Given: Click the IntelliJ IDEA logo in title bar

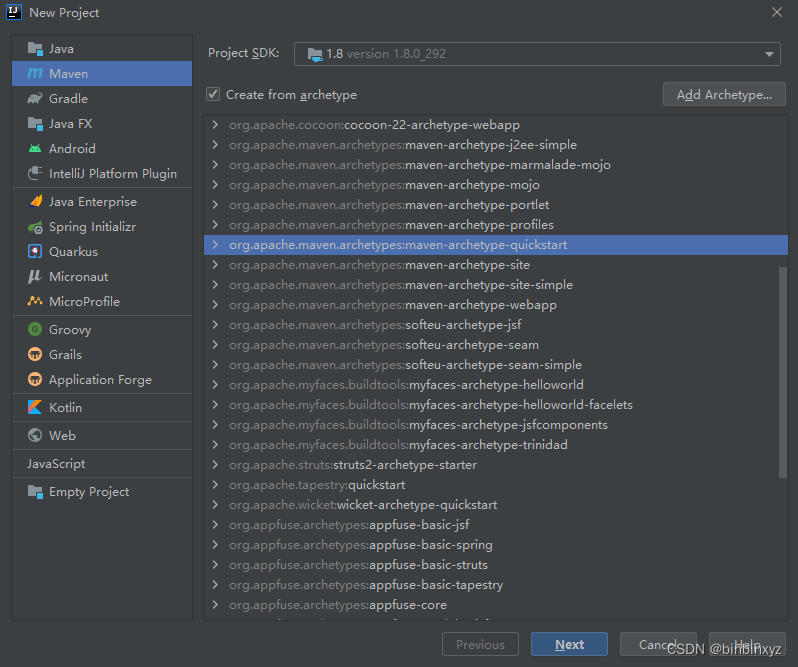Looking at the screenshot, I should click(x=14, y=12).
